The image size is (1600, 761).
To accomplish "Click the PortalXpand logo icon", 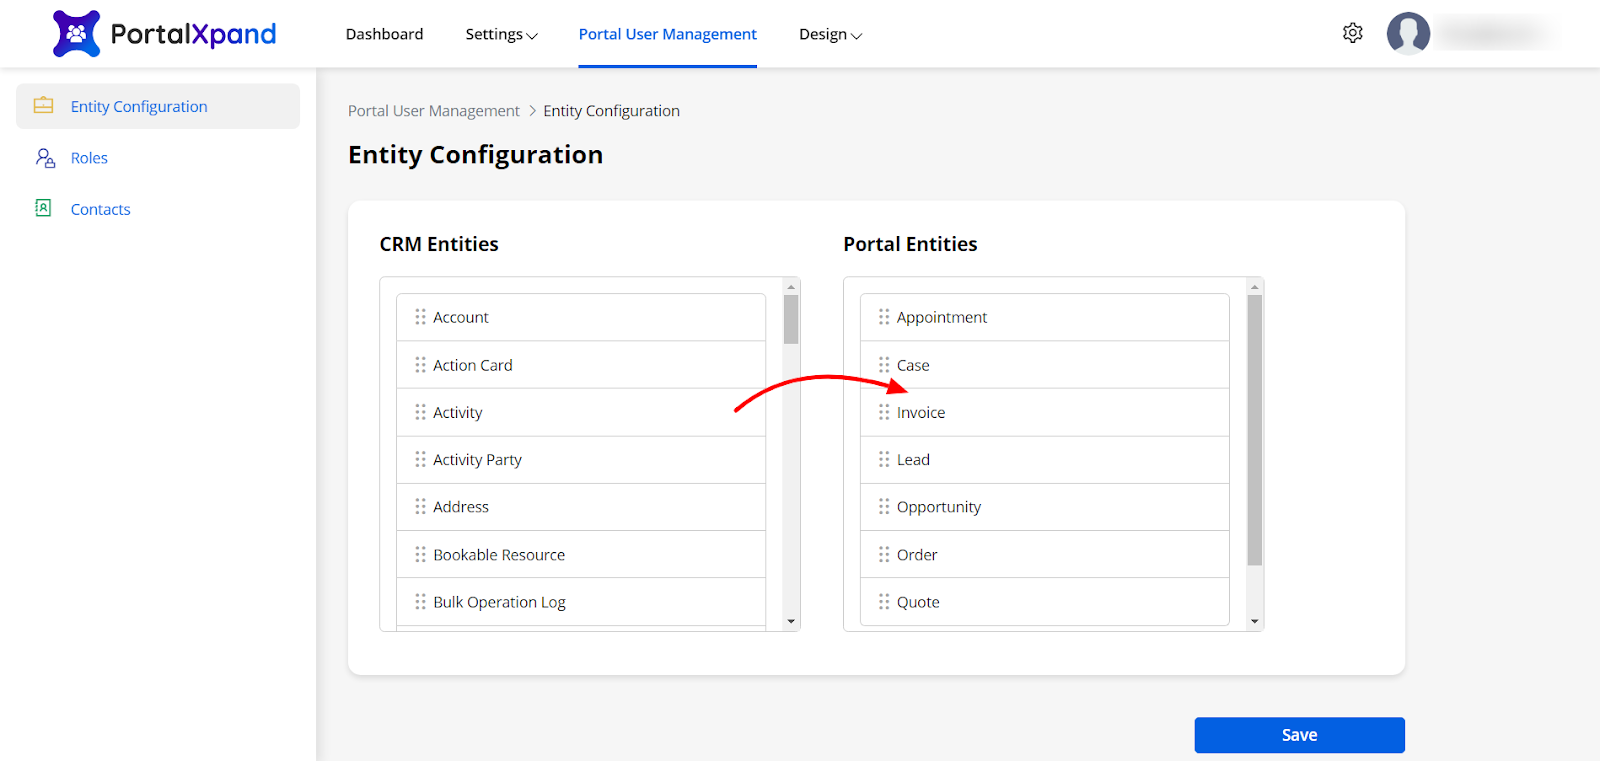I will [x=76, y=34].
